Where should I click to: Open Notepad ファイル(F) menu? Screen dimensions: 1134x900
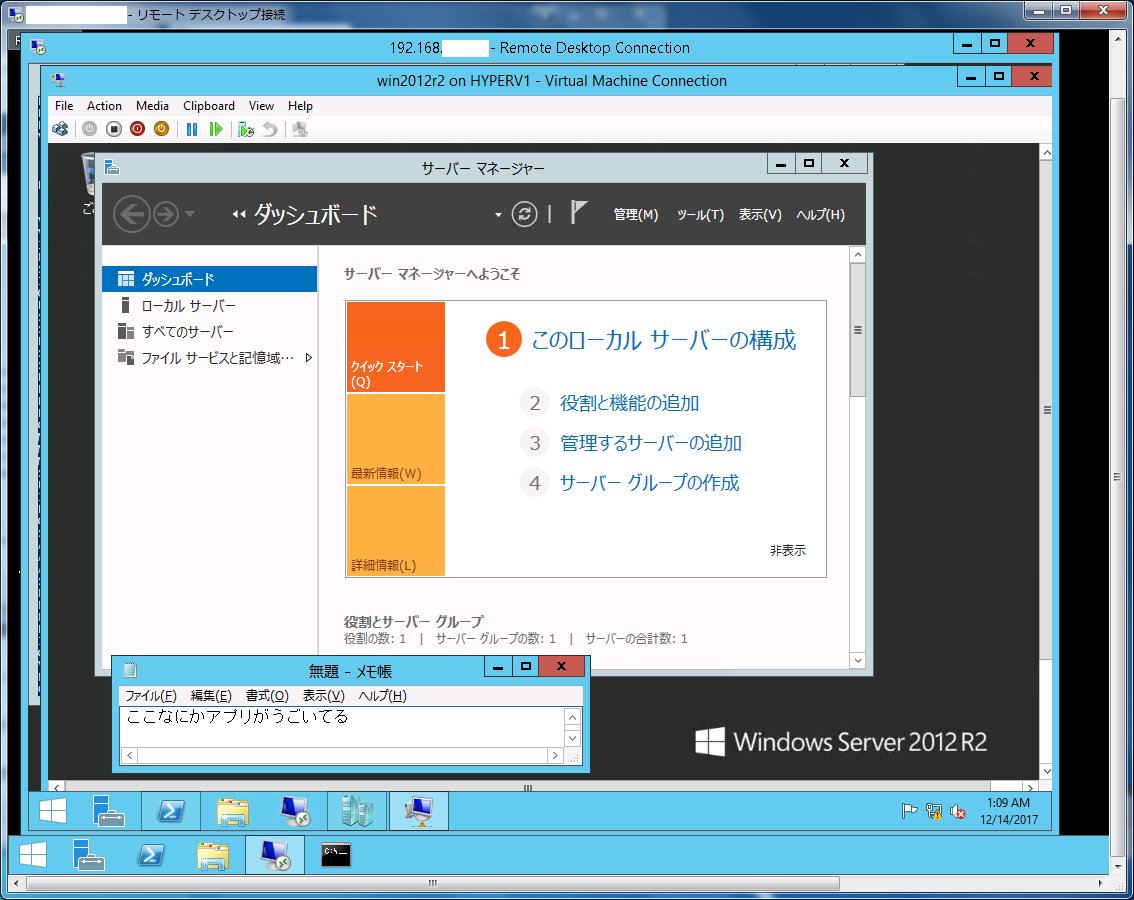(150, 695)
